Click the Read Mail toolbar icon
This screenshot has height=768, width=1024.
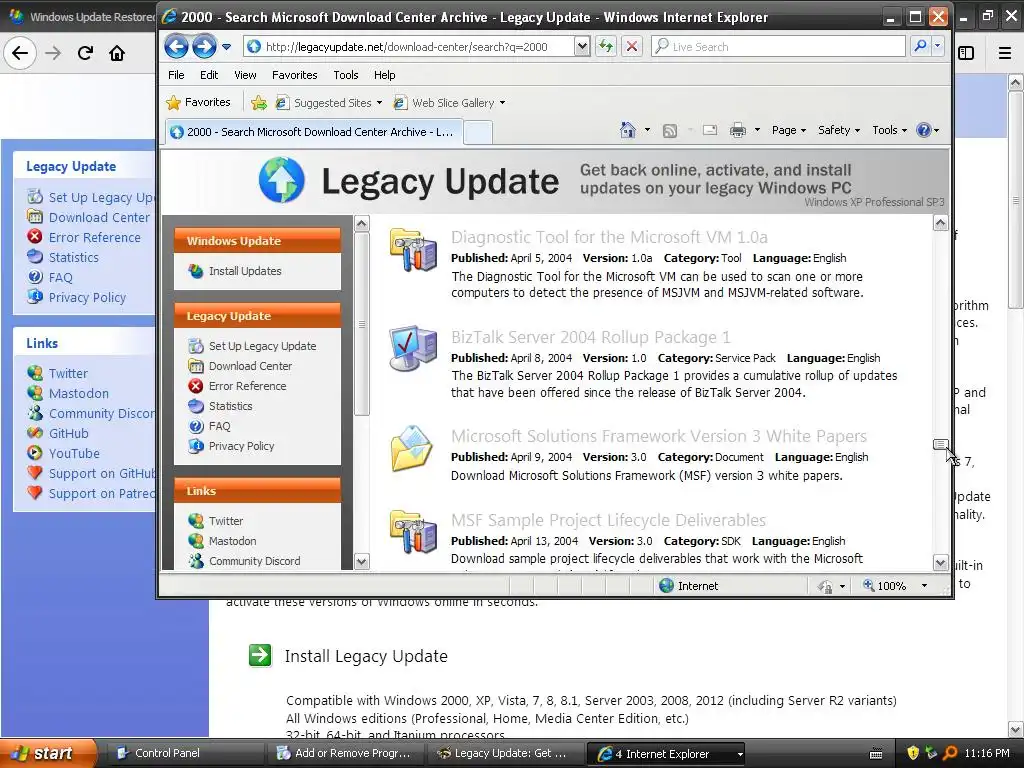(x=710, y=130)
